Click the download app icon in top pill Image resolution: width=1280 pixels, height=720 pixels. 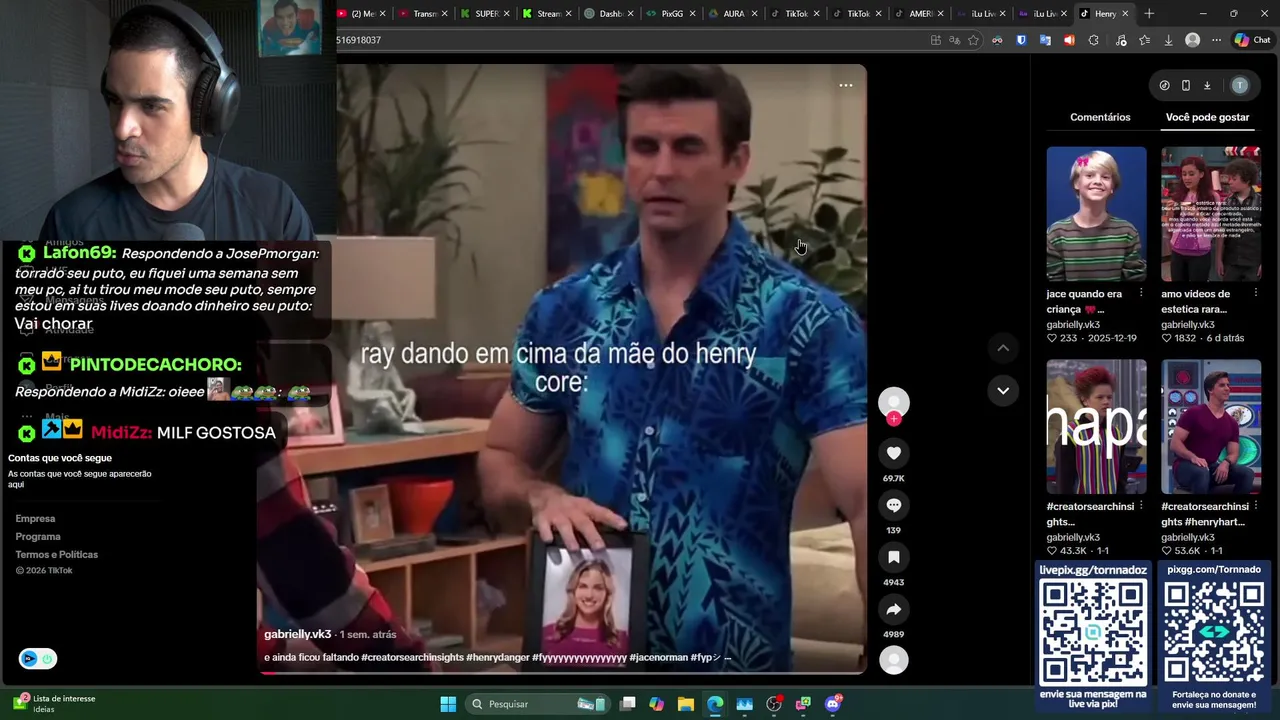pyautogui.click(x=1207, y=85)
